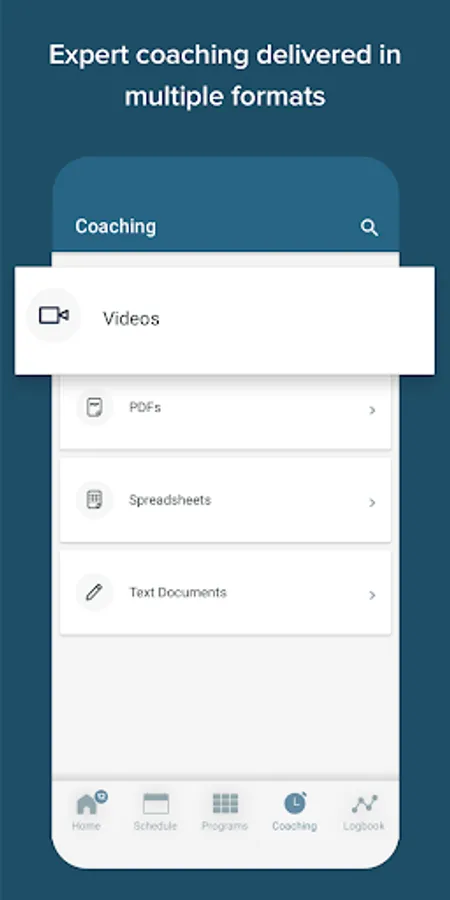
Task: Click the Coaching header title
Action: point(115,226)
